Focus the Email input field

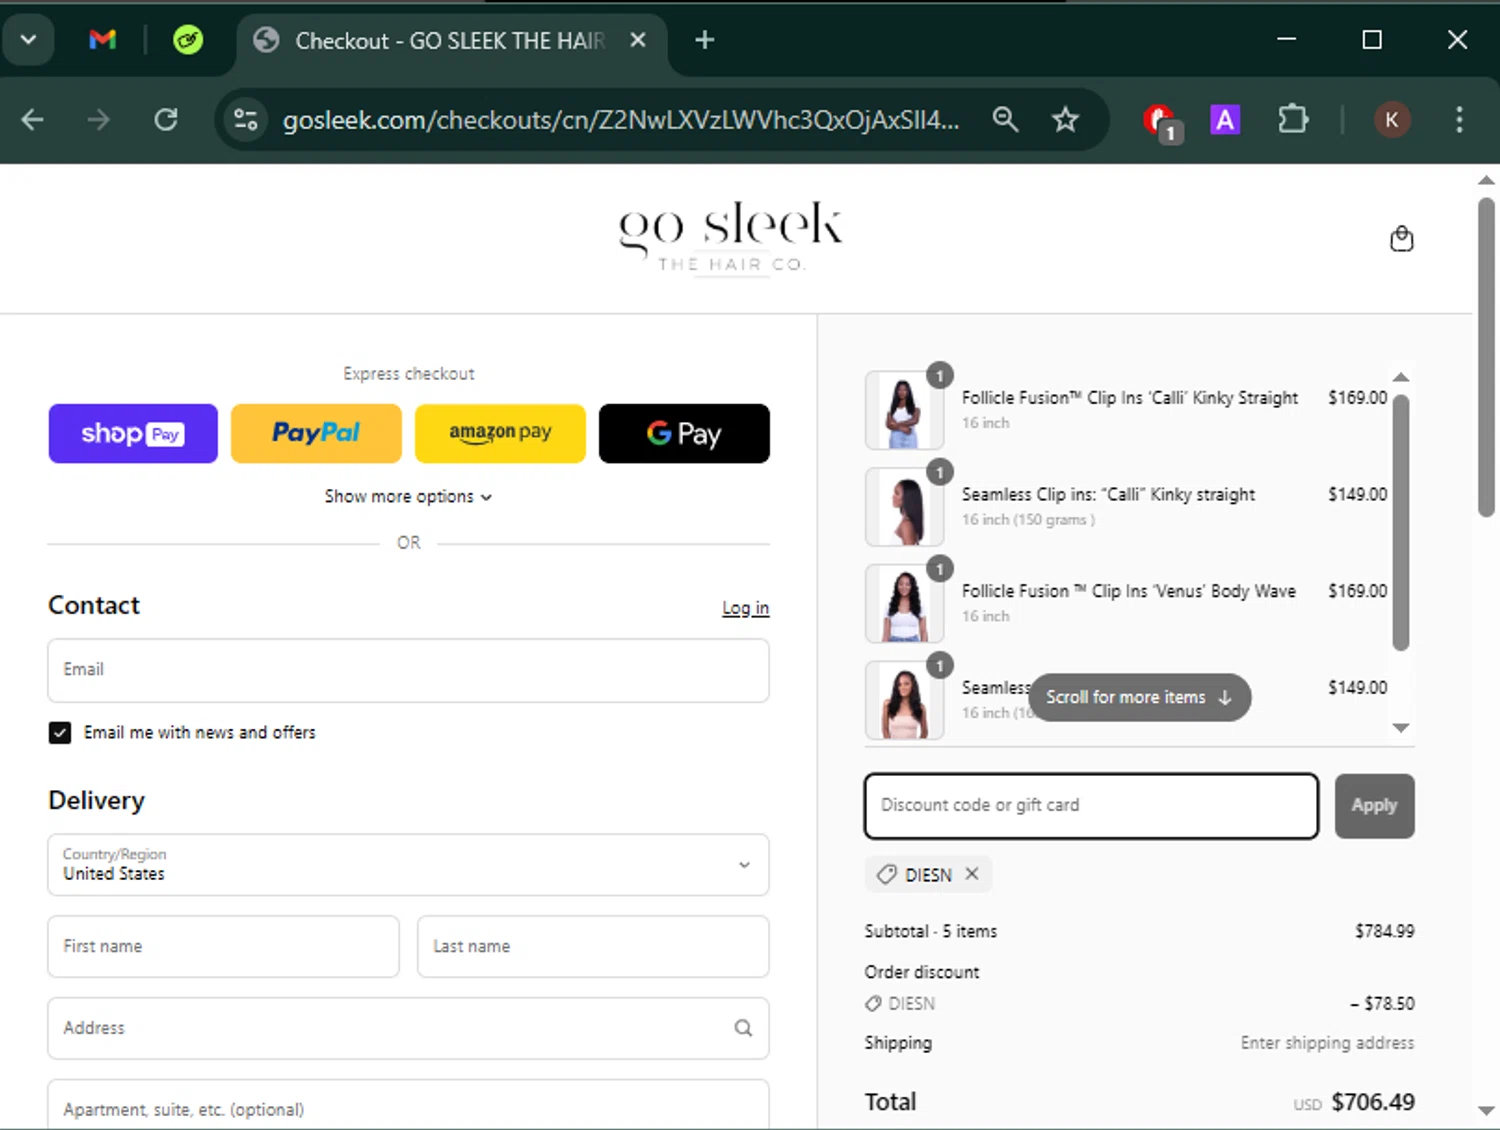pyautogui.click(x=408, y=670)
